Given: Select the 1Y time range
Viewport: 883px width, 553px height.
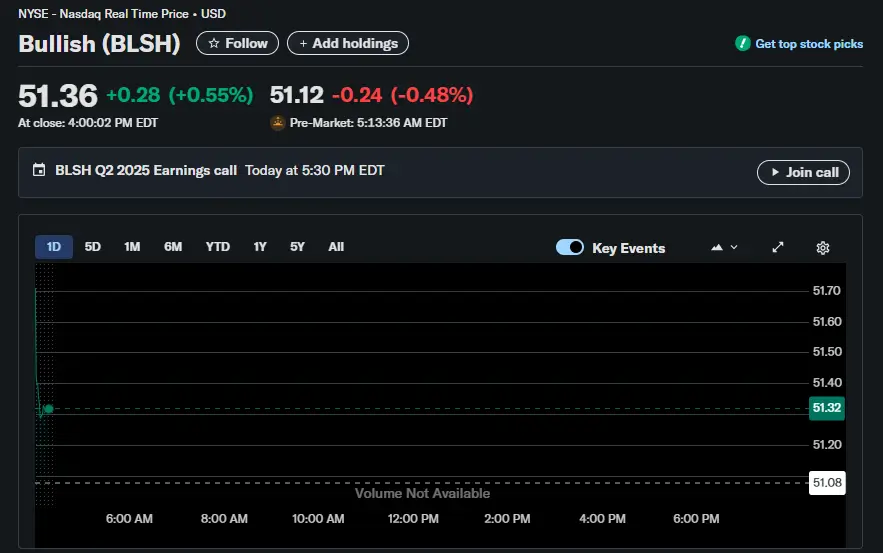Looking at the screenshot, I should click(260, 247).
